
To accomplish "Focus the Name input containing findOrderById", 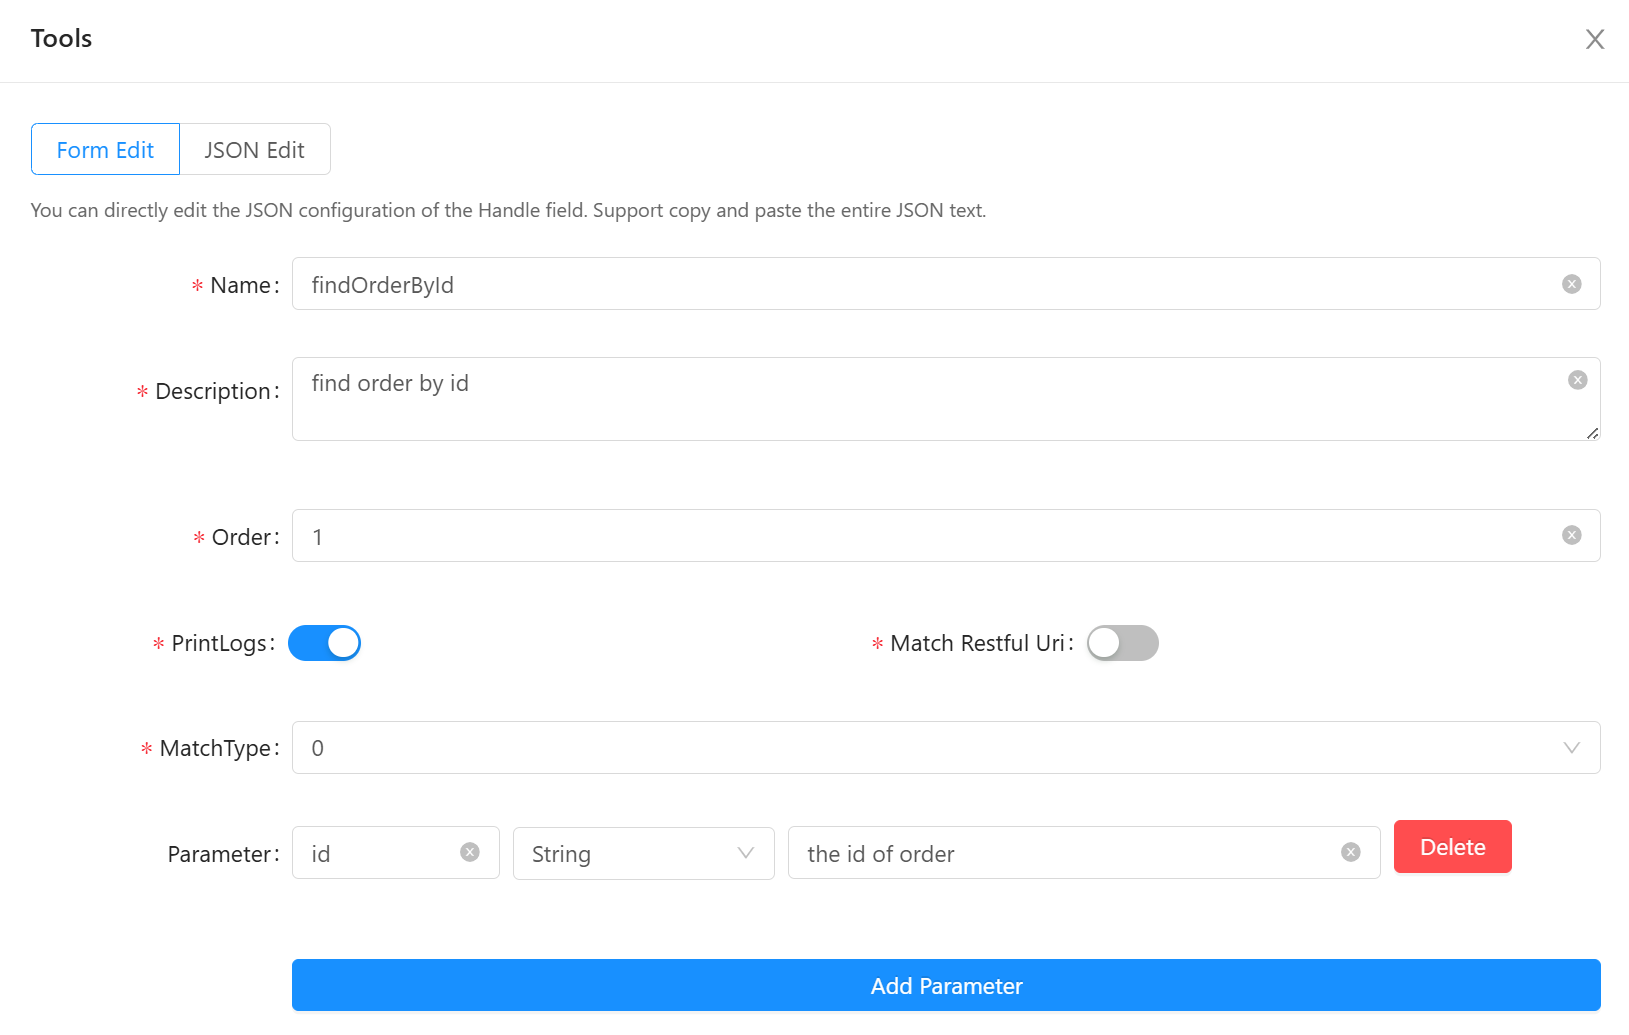I will pos(920,285).
